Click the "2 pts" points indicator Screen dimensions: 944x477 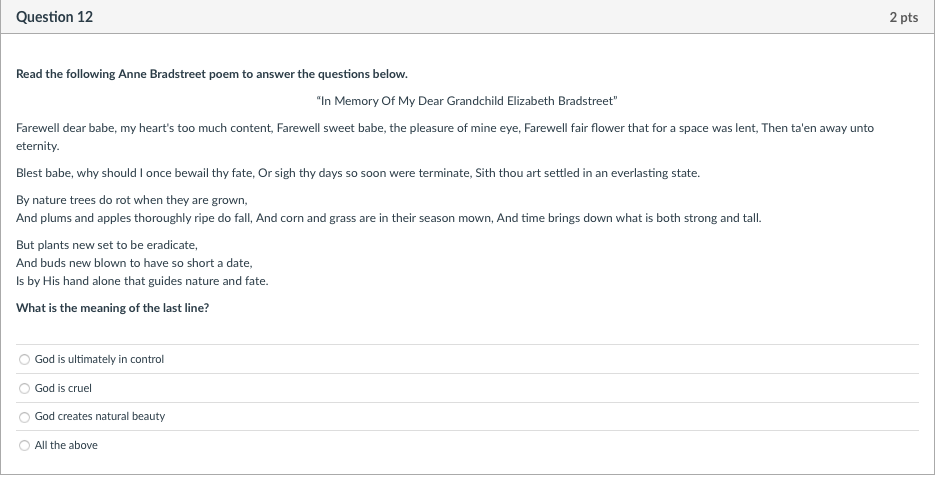(x=904, y=17)
